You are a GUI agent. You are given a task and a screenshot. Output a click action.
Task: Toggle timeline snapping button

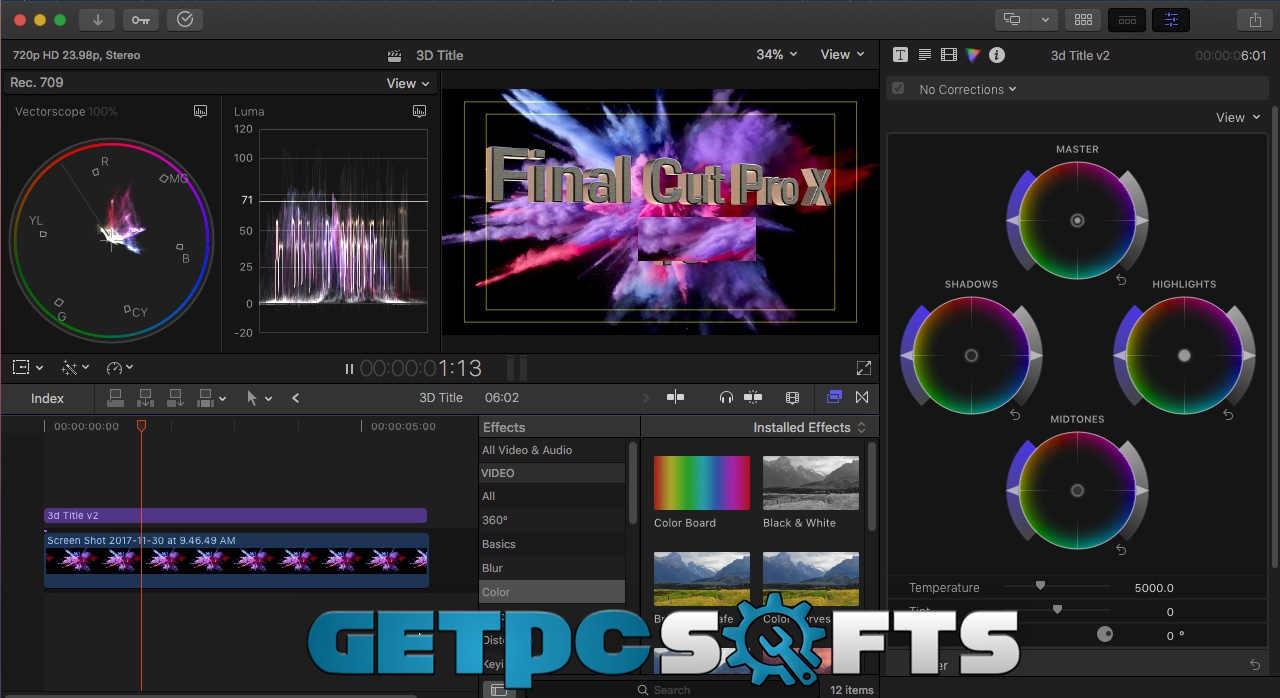(x=753, y=398)
